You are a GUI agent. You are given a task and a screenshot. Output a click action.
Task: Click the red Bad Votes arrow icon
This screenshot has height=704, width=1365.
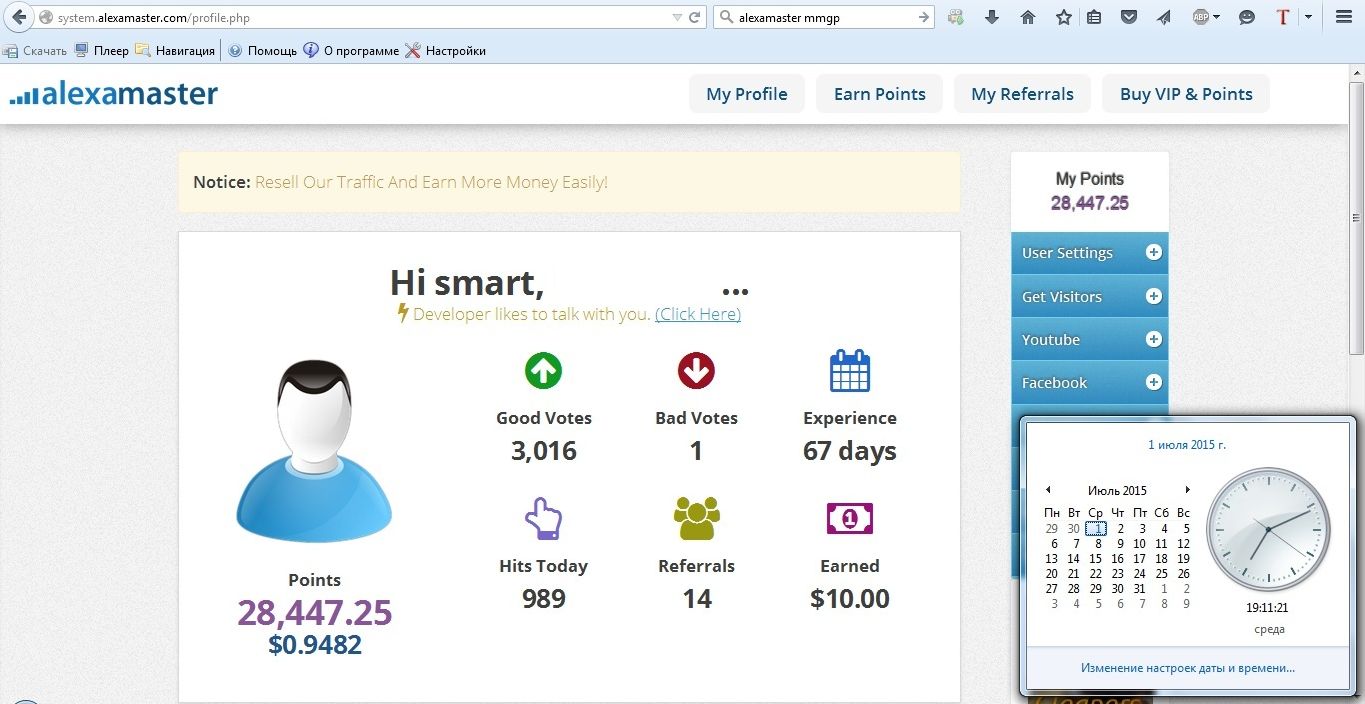(x=696, y=371)
